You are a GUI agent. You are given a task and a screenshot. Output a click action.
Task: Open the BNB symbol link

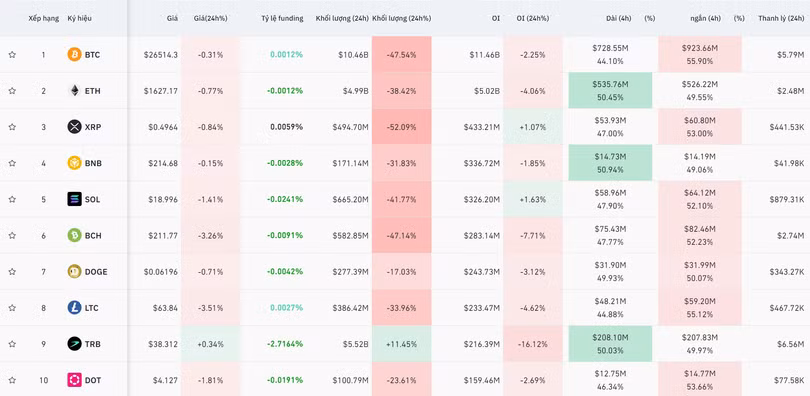tap(93, 163)
